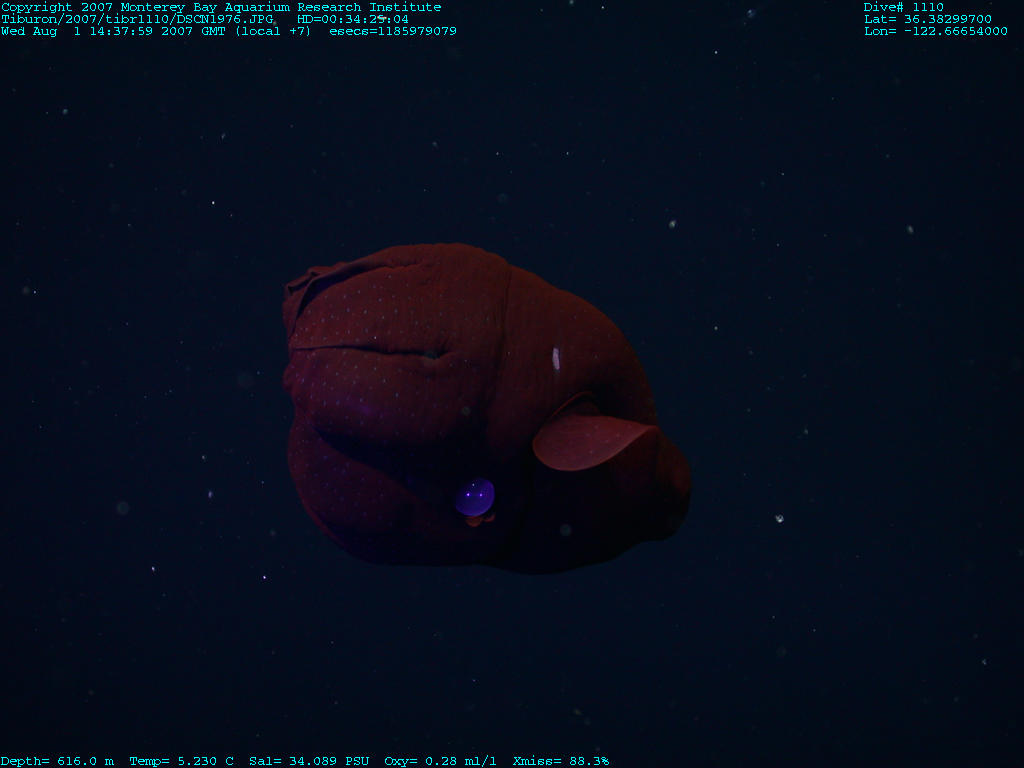Click the Xmiss= 88.3% value

pos(560,761)
